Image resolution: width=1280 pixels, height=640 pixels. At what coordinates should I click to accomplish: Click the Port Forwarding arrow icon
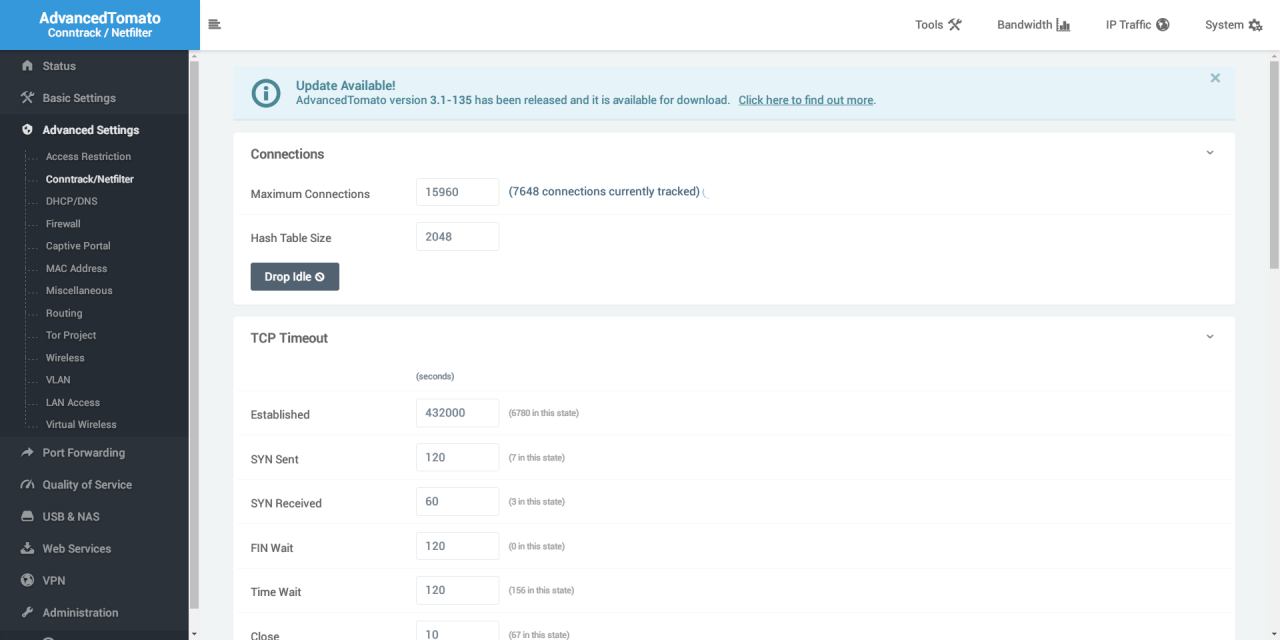point(27,453)
